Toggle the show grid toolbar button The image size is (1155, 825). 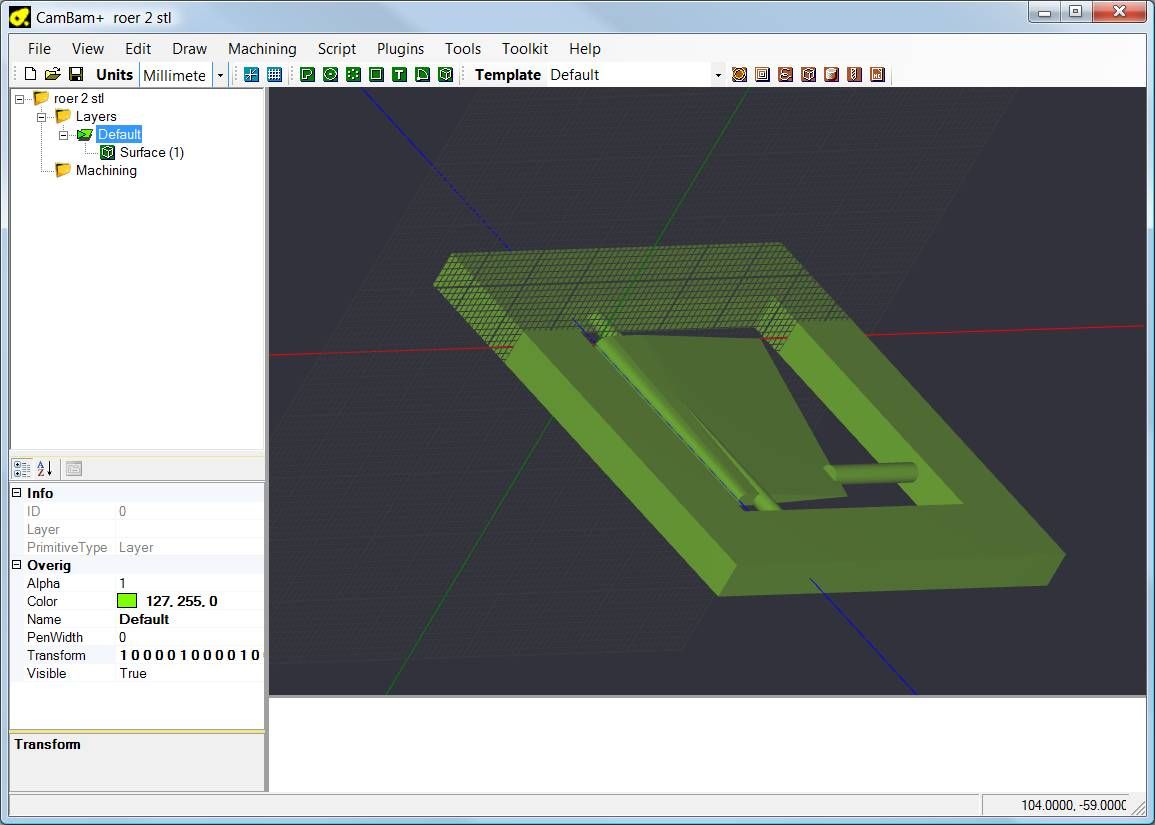click(x=274, y=74)
